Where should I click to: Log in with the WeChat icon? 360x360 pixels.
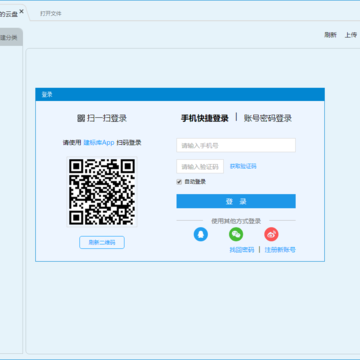tap(236, 234)
